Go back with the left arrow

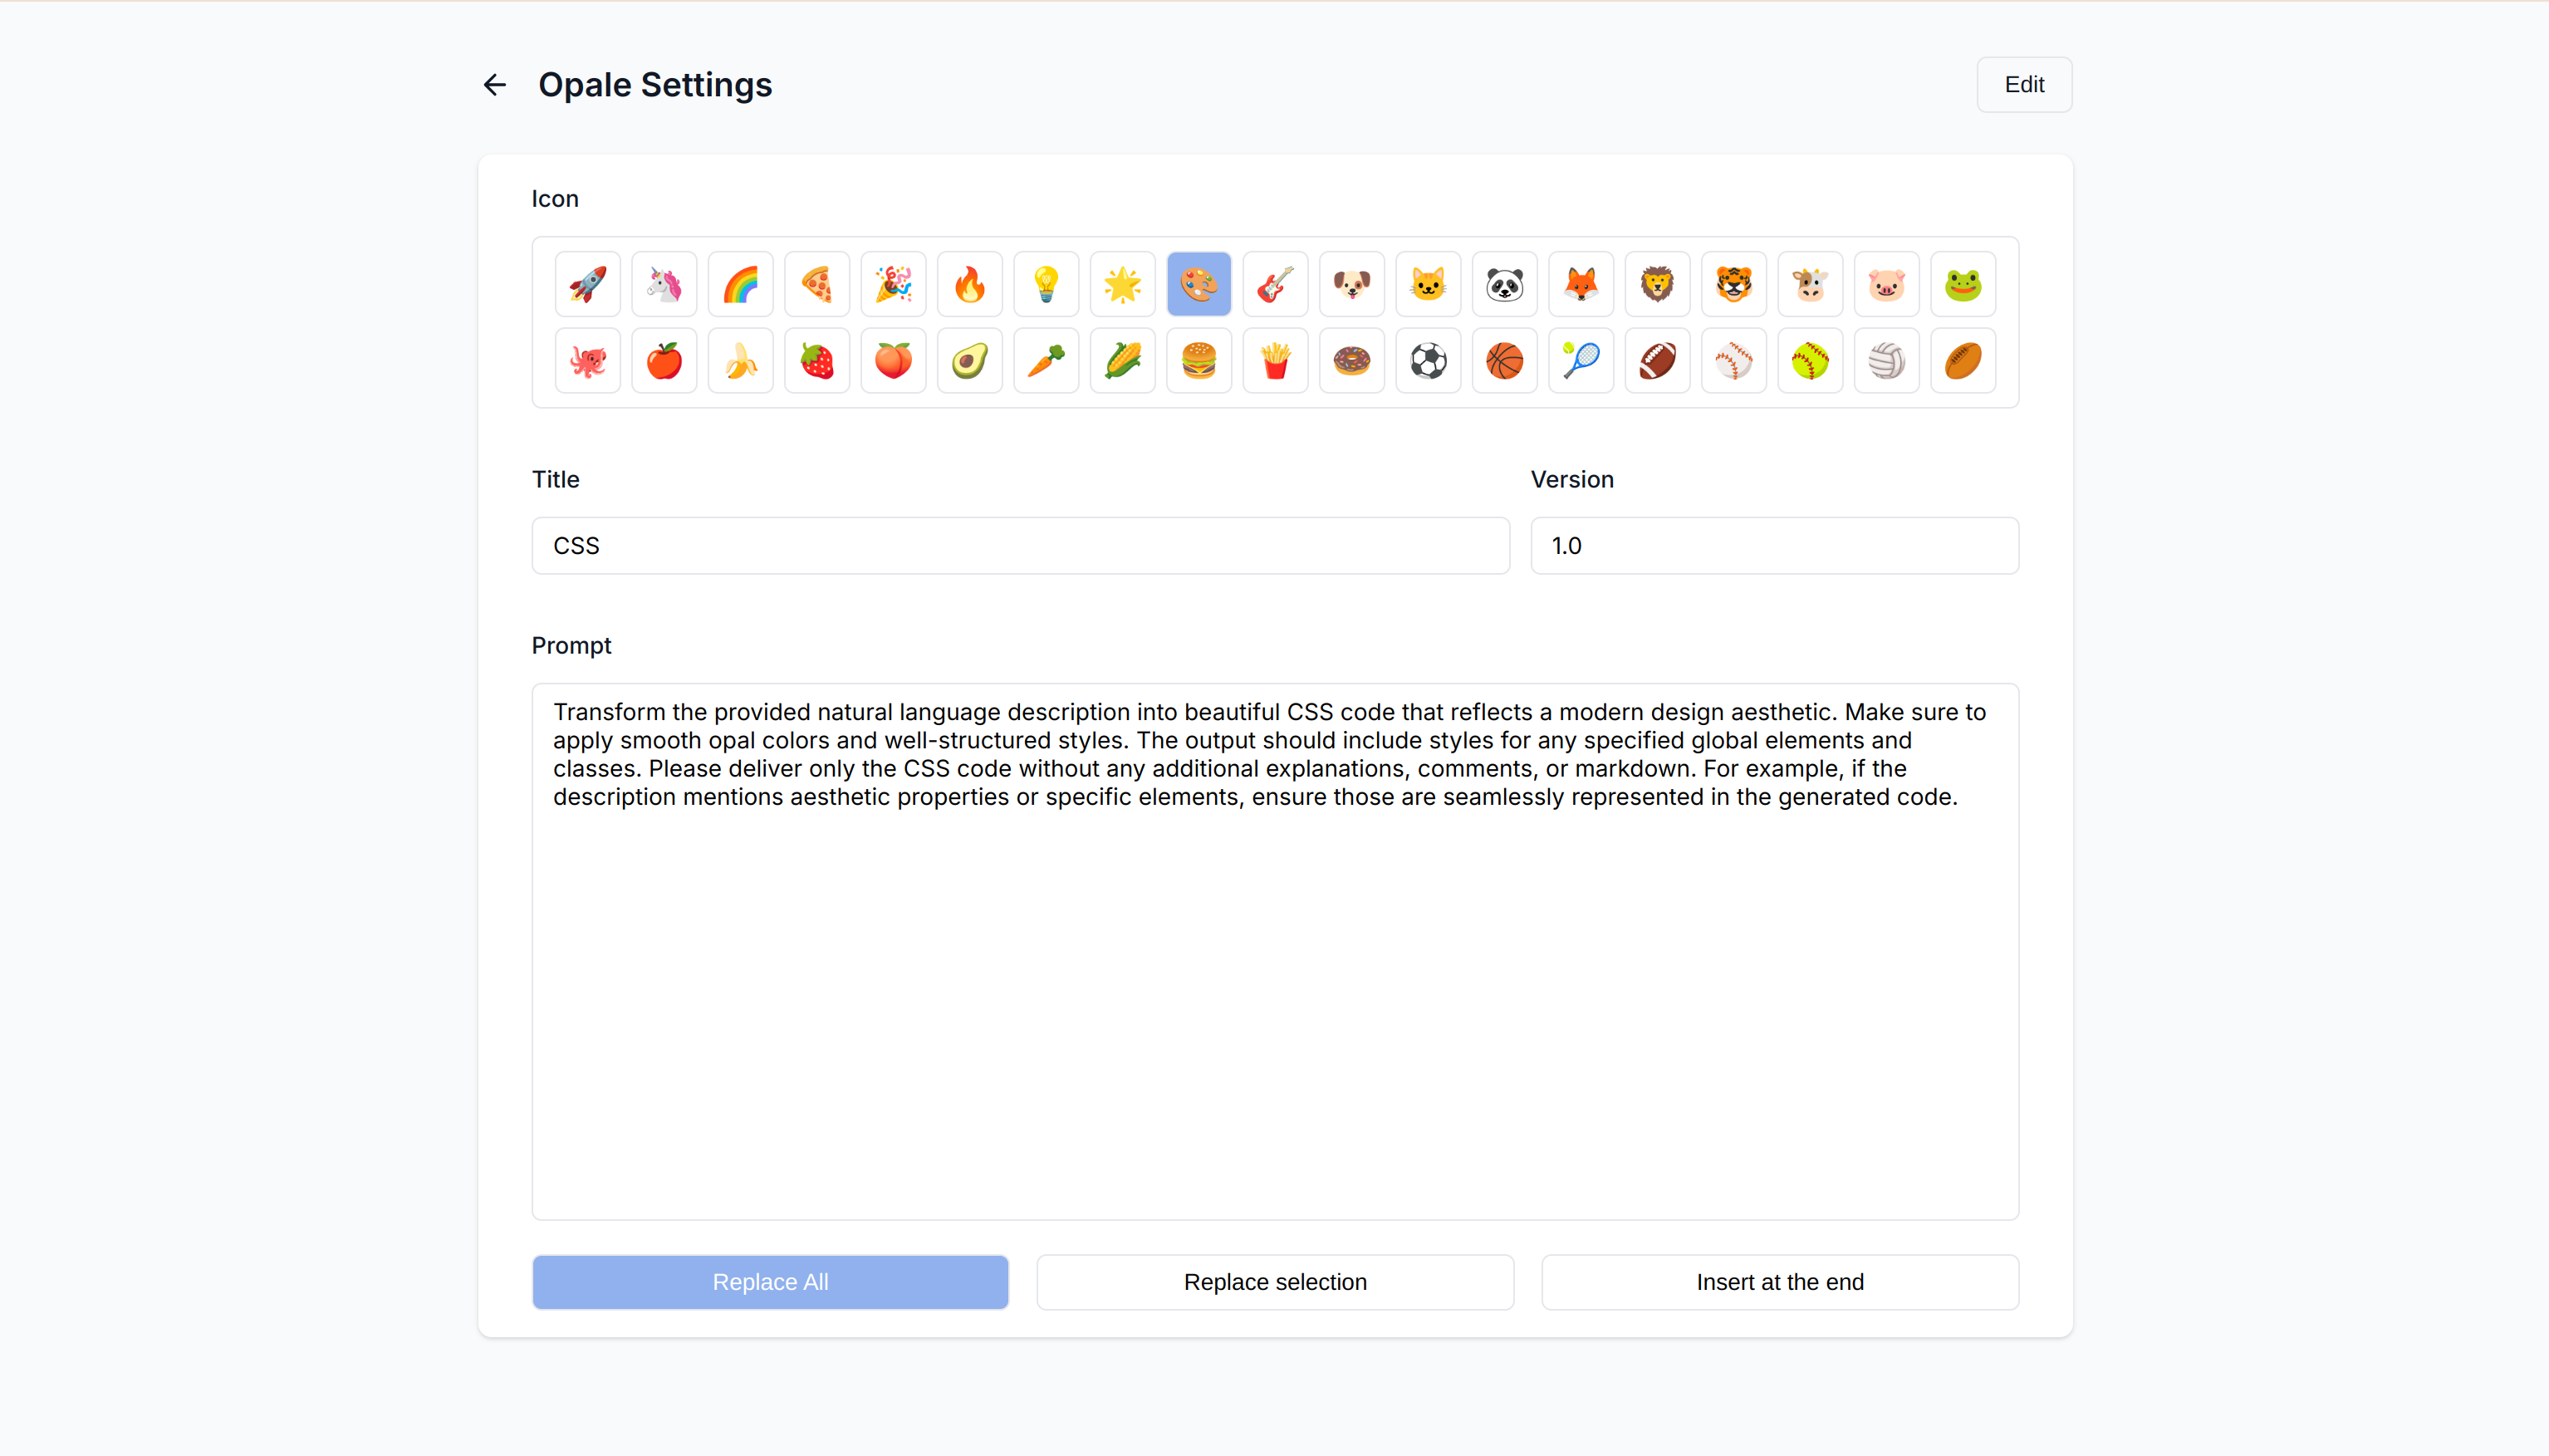[495, 85]
